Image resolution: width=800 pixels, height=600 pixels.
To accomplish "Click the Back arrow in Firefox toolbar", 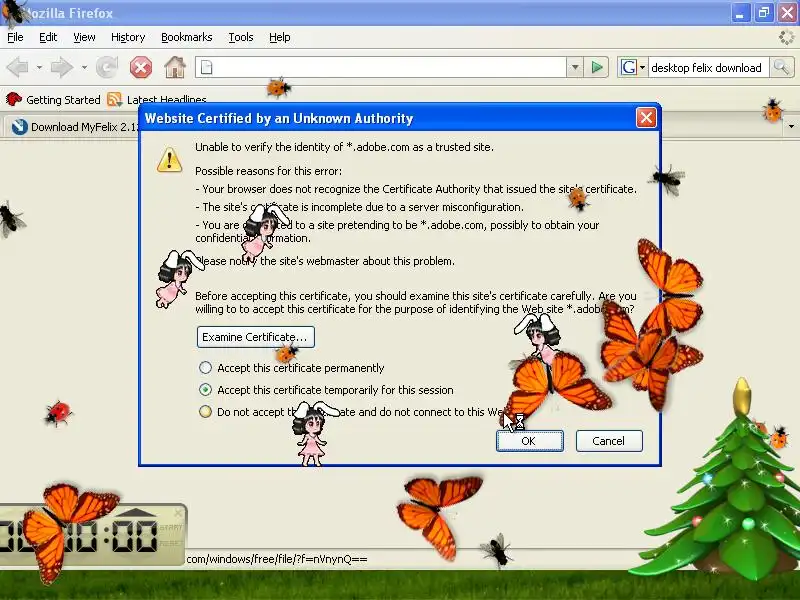I will click(18, 67).
